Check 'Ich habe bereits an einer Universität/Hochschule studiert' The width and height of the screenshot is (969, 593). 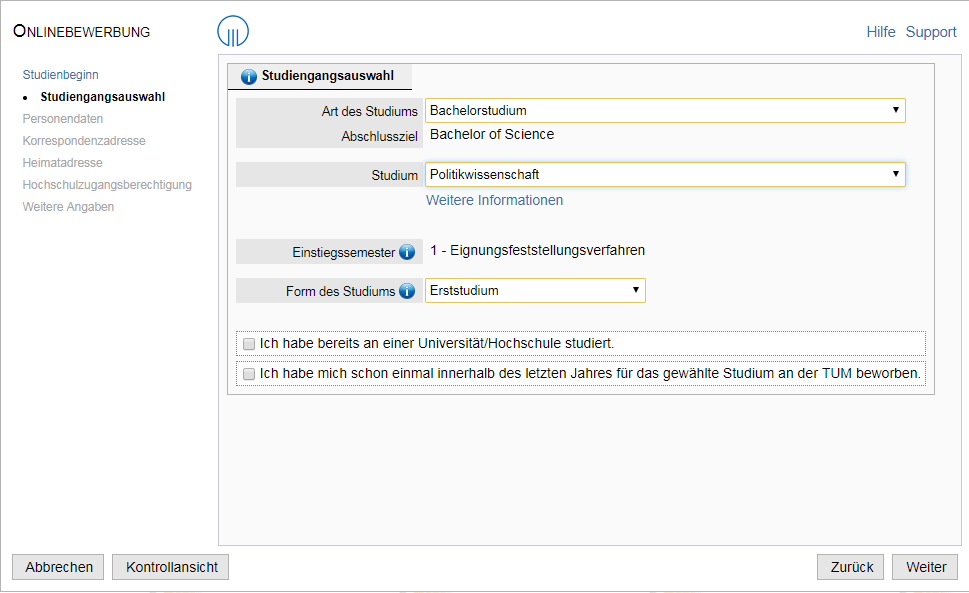coord(249,344)
